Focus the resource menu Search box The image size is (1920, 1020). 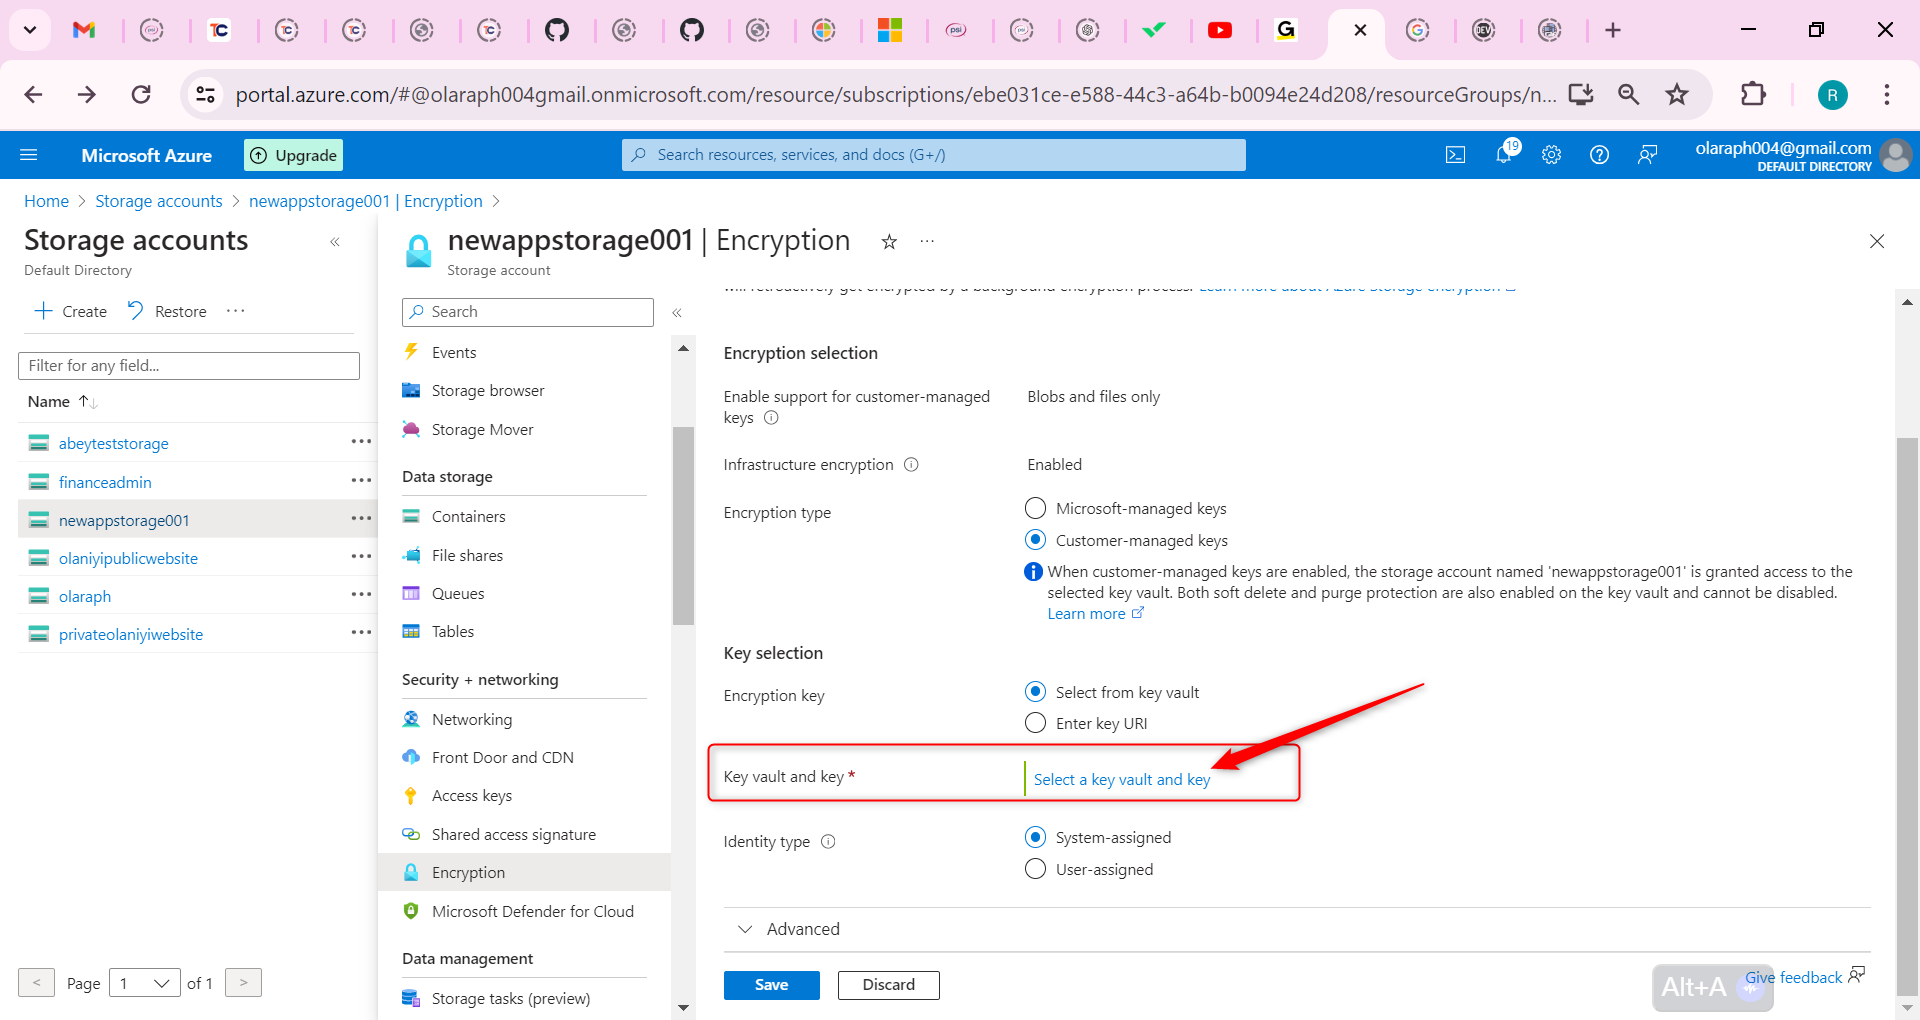[528, 312]
